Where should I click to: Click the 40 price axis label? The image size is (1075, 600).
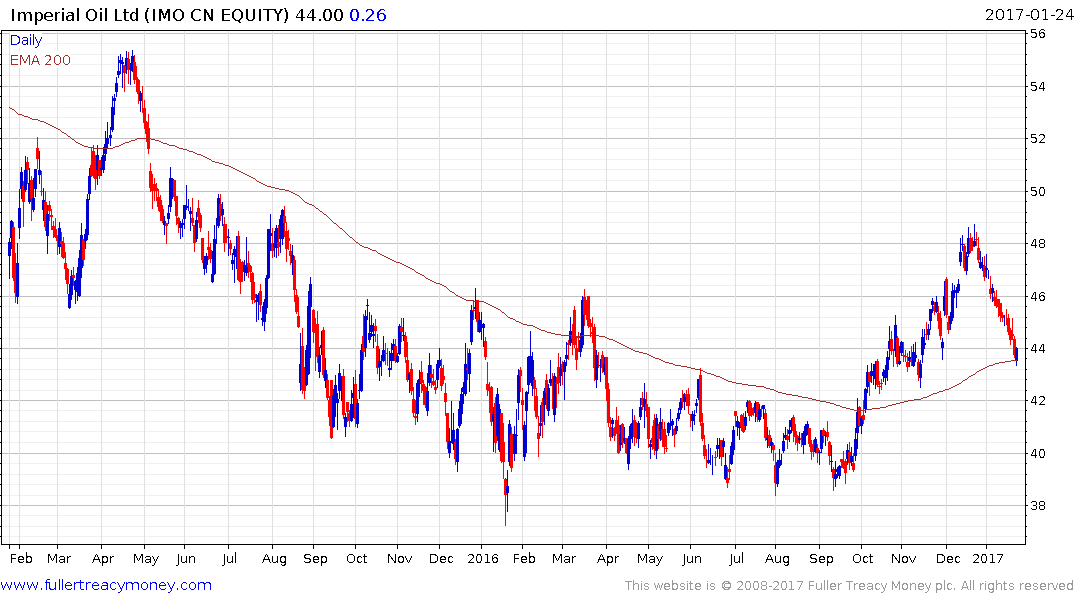click(x=1038, y=453)
